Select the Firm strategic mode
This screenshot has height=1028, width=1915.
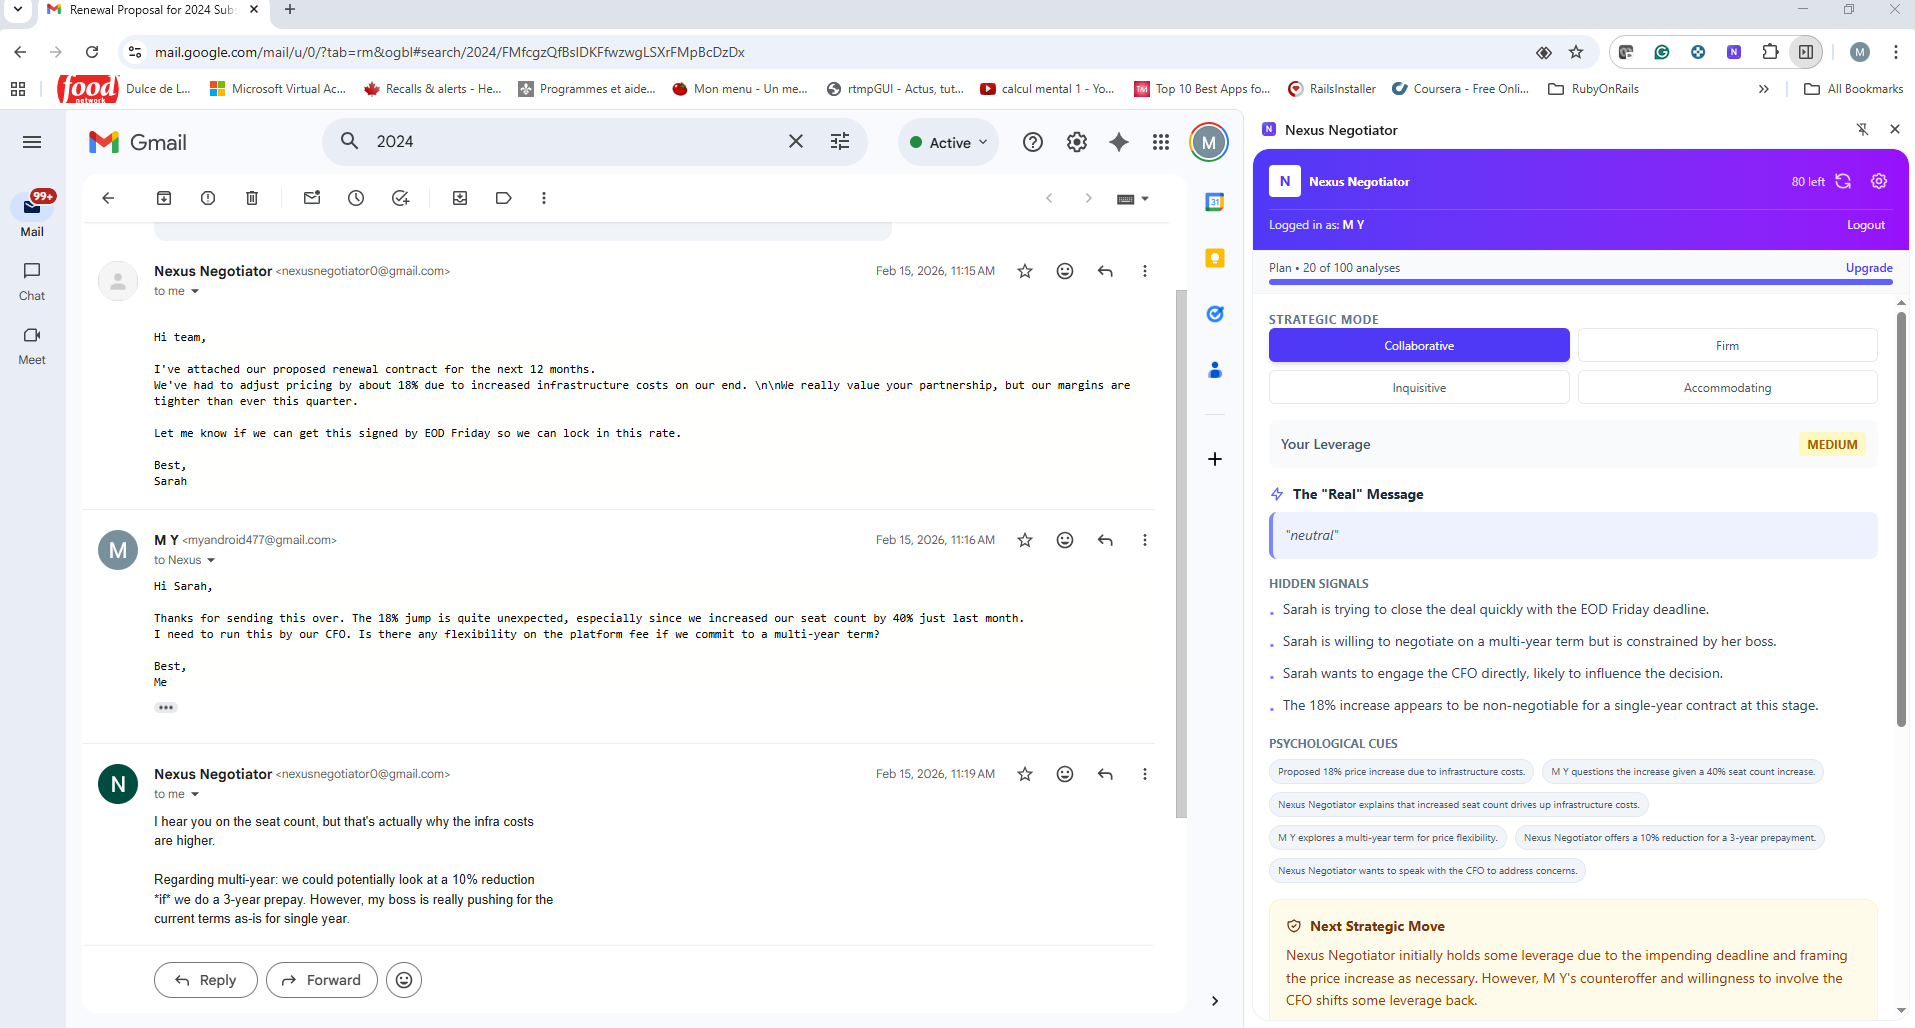click(1727, 346)
